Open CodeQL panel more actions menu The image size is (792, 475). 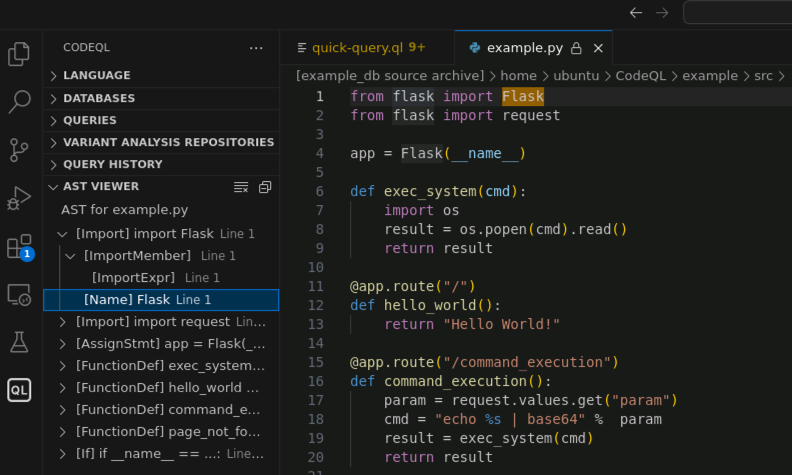click(x=256, y=48)
